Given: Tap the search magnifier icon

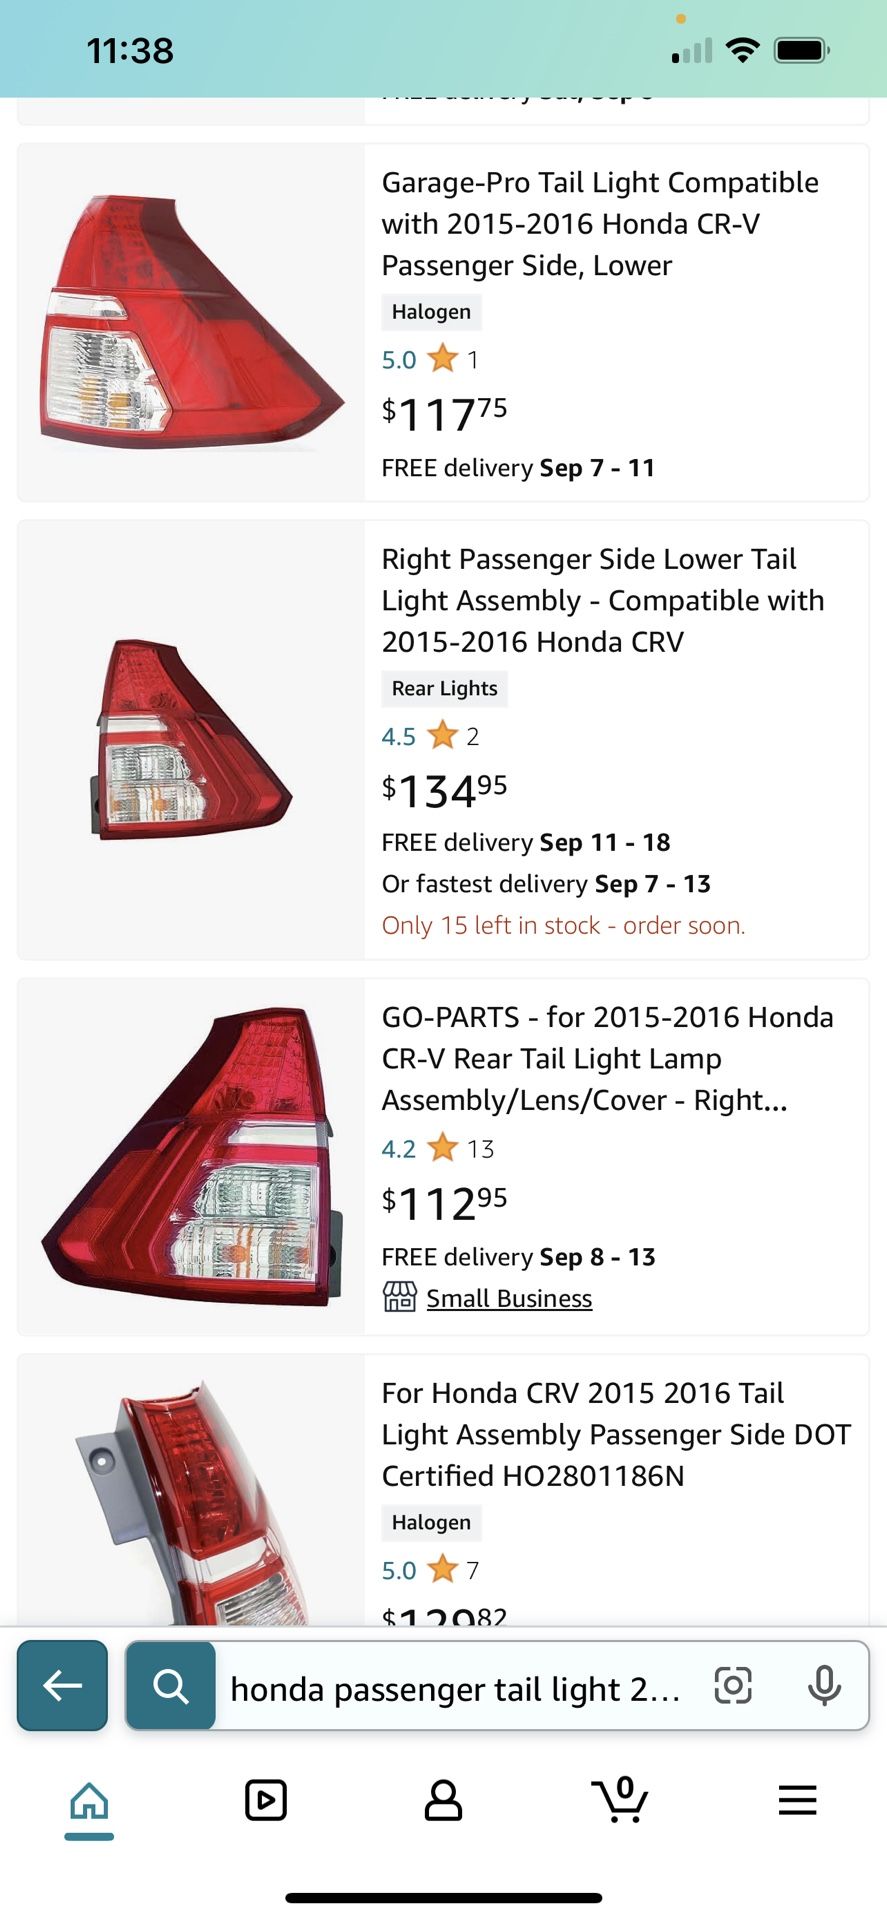Looking at the screenshot, I should pos(171,1686).
